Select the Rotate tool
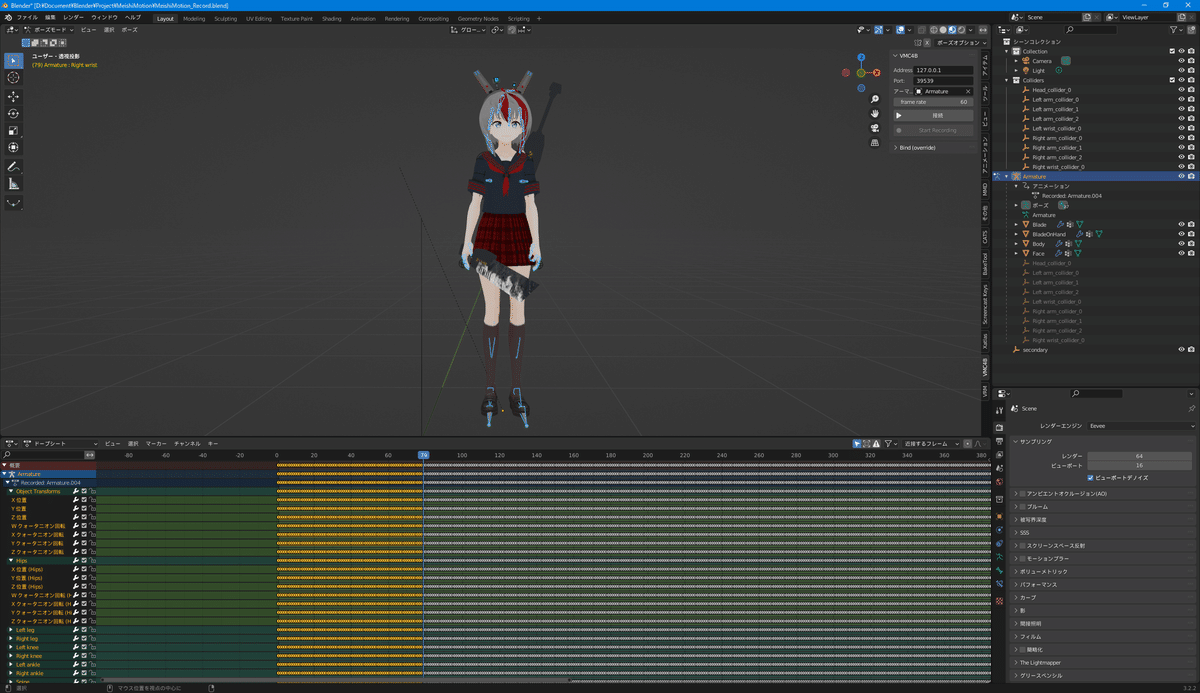1200x693 pixels. [13, 114]
